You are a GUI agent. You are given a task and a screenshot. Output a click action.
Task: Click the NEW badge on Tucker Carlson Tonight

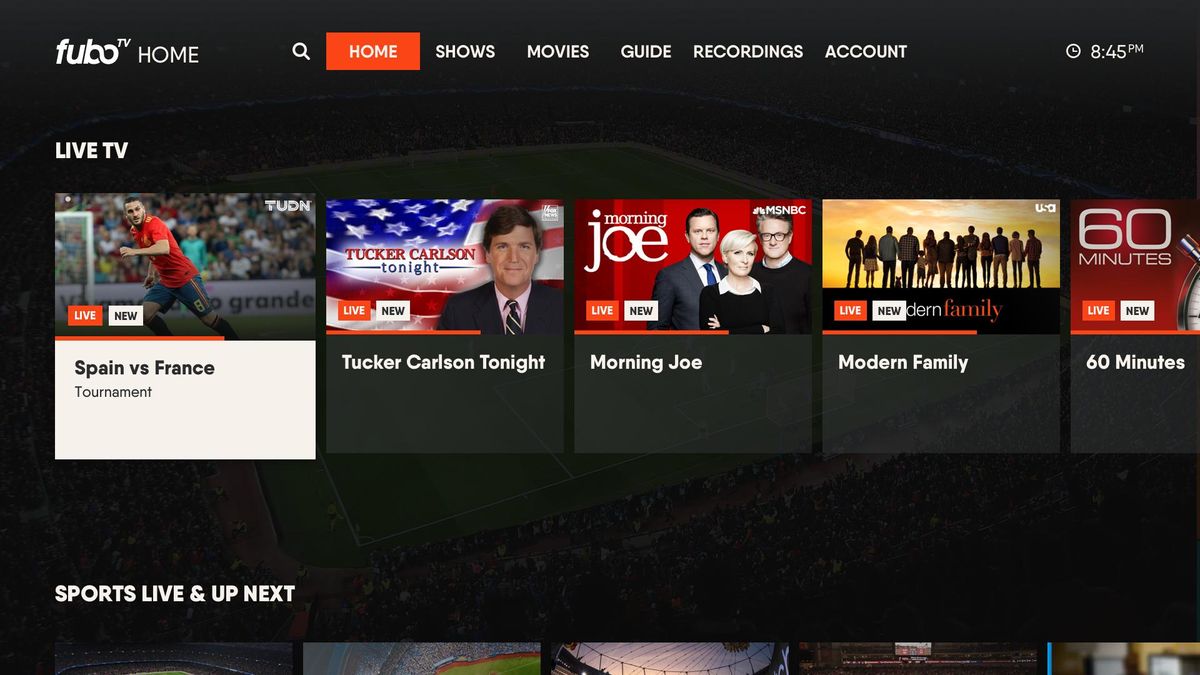point(393,311)
